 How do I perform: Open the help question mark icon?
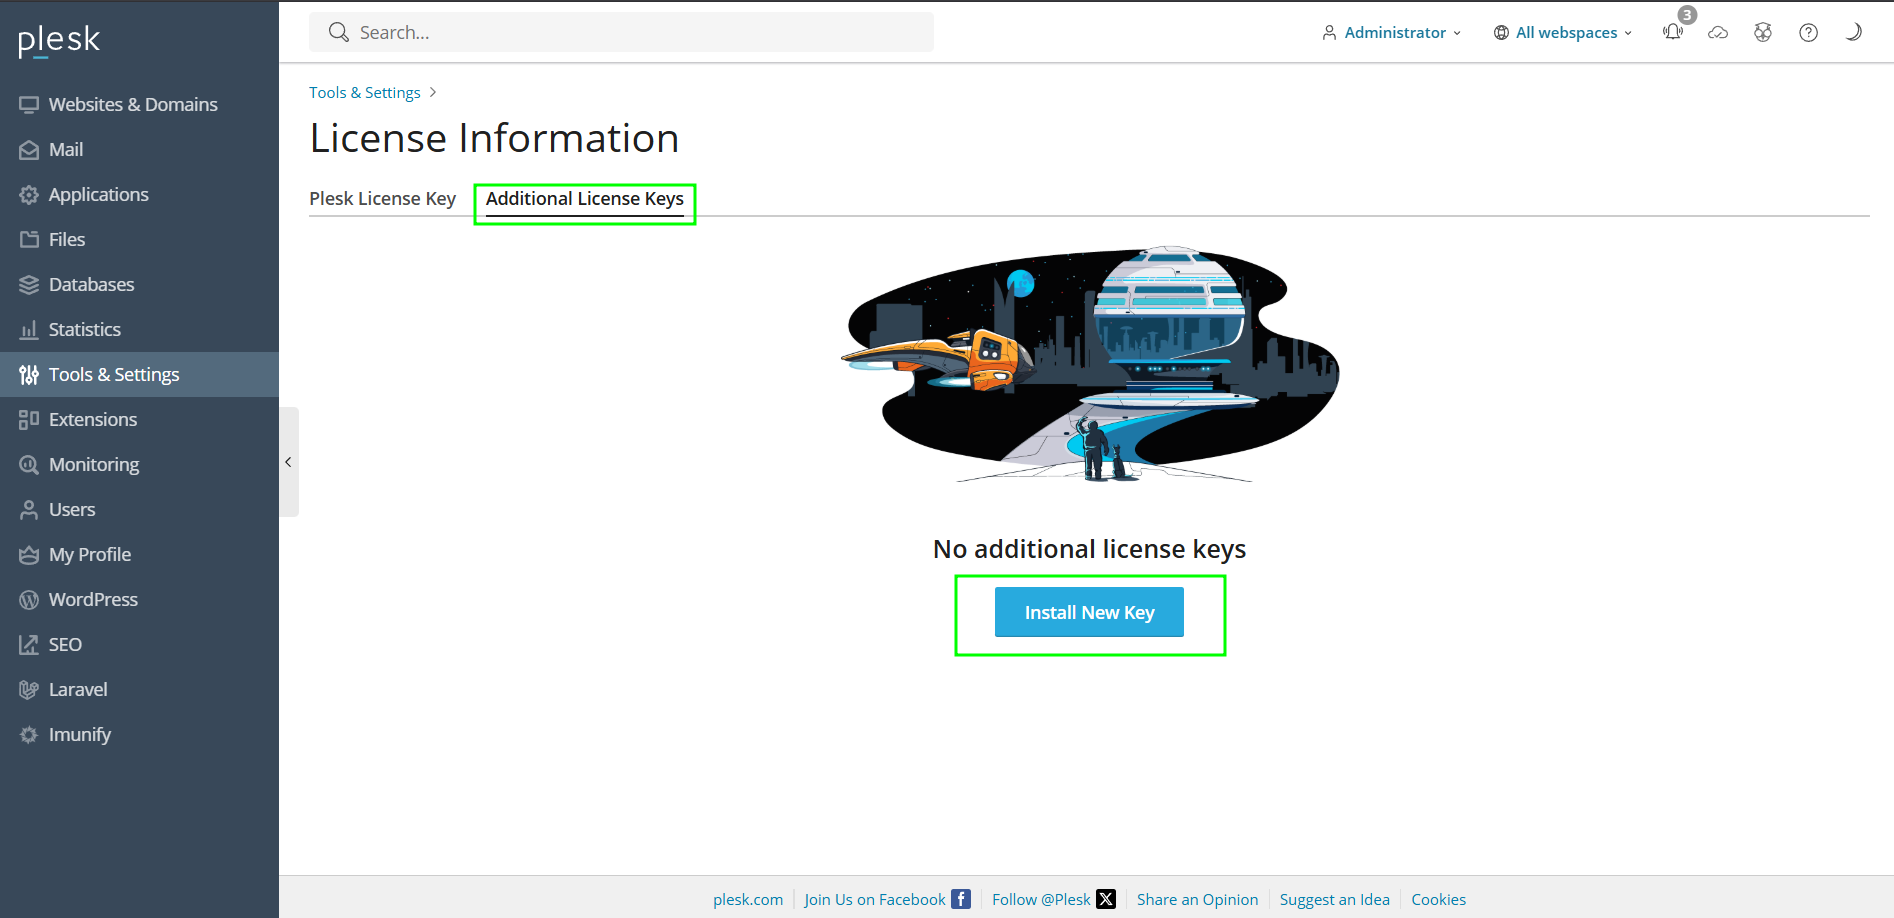click(x=1808, y=33)
